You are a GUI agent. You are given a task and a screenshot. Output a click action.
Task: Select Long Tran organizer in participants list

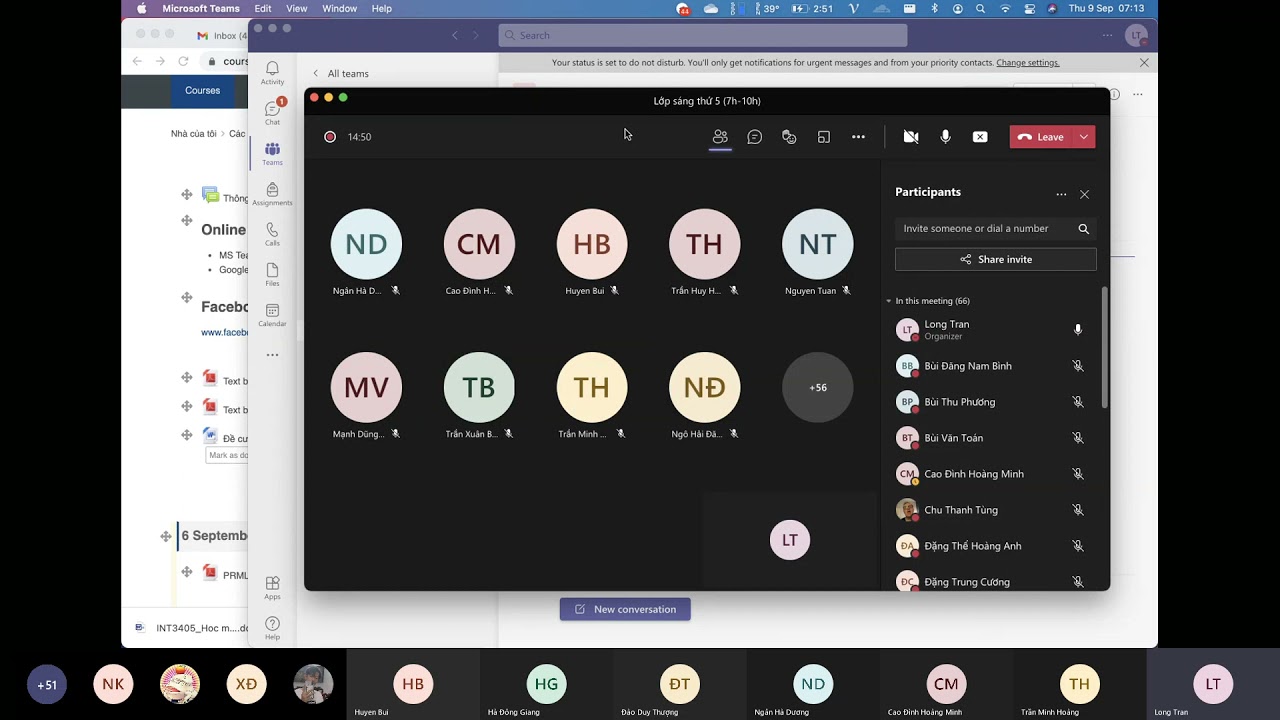991,330
